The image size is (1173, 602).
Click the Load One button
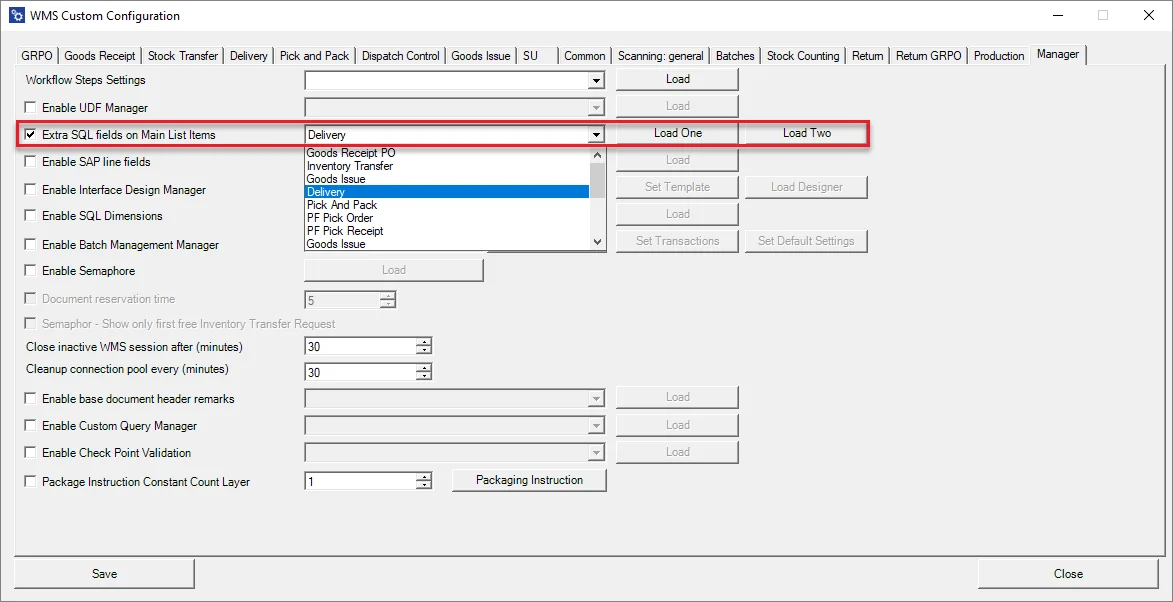(x=677, y=132)
